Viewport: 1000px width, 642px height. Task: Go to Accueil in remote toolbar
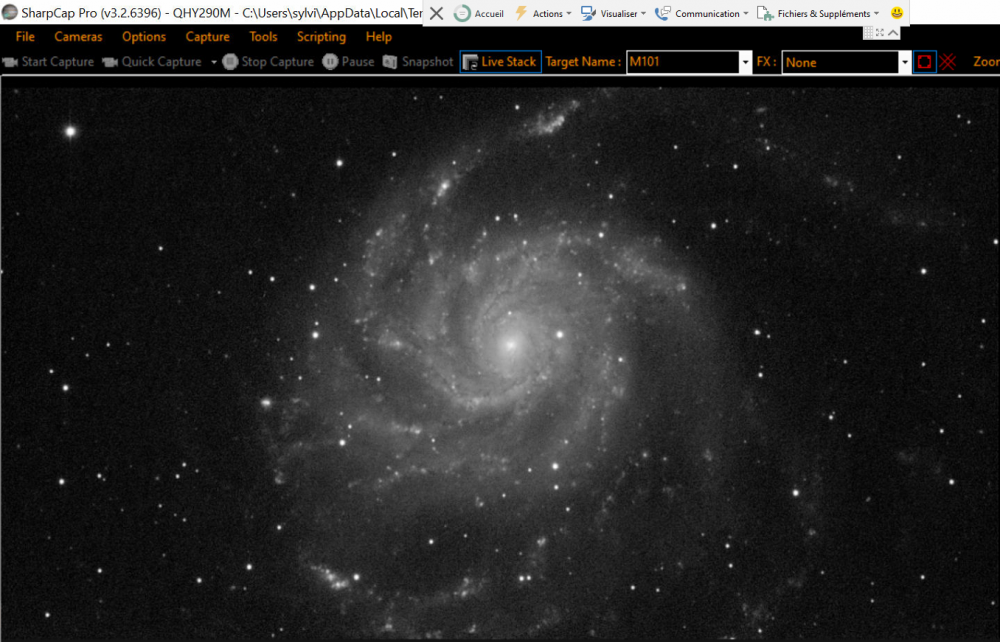(x=479, y=13)
